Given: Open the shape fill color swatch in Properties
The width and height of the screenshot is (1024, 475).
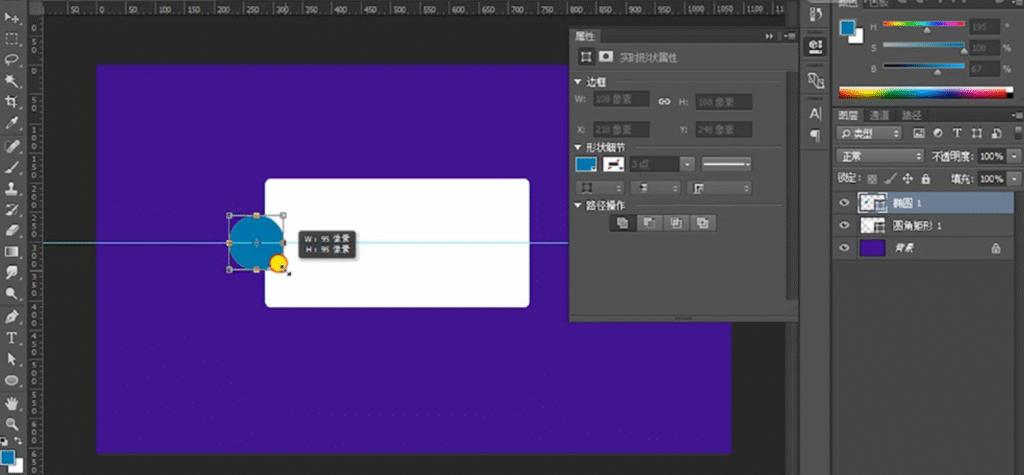Looking at the screenshot, I should tap(586, 164).
